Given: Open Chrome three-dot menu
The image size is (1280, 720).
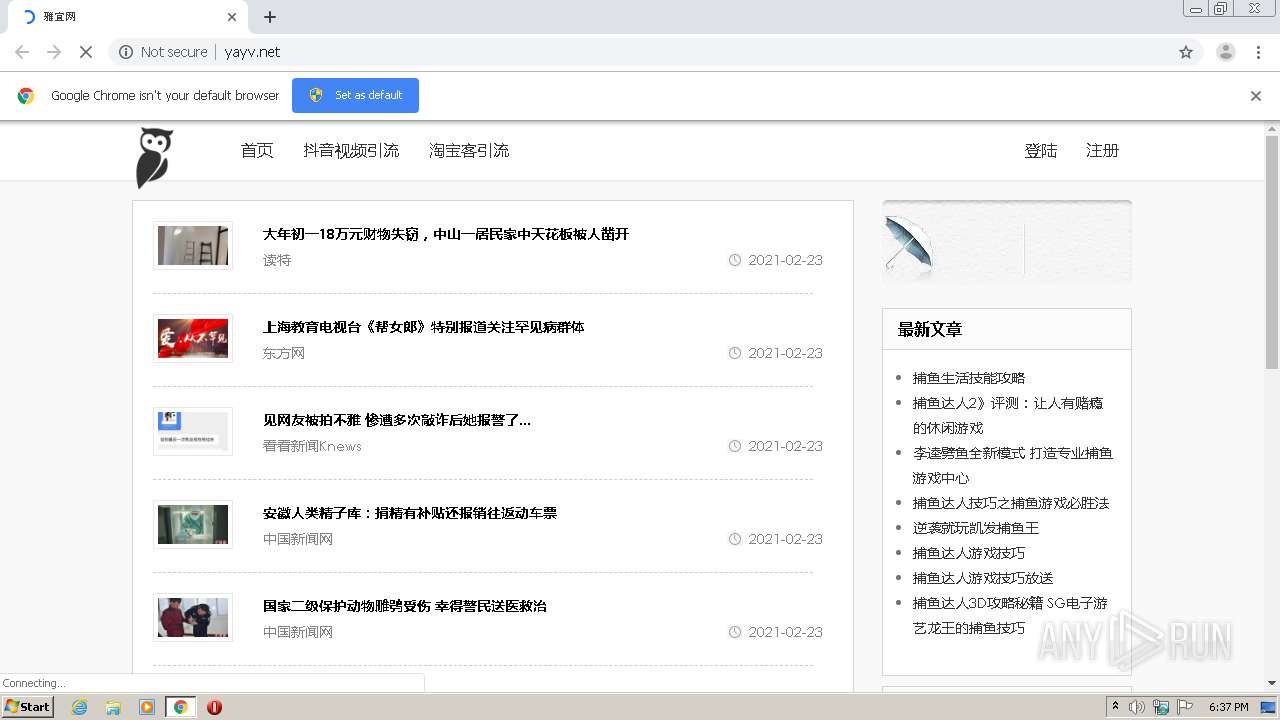Looking at the screenshot, I should pos(1259,52).
